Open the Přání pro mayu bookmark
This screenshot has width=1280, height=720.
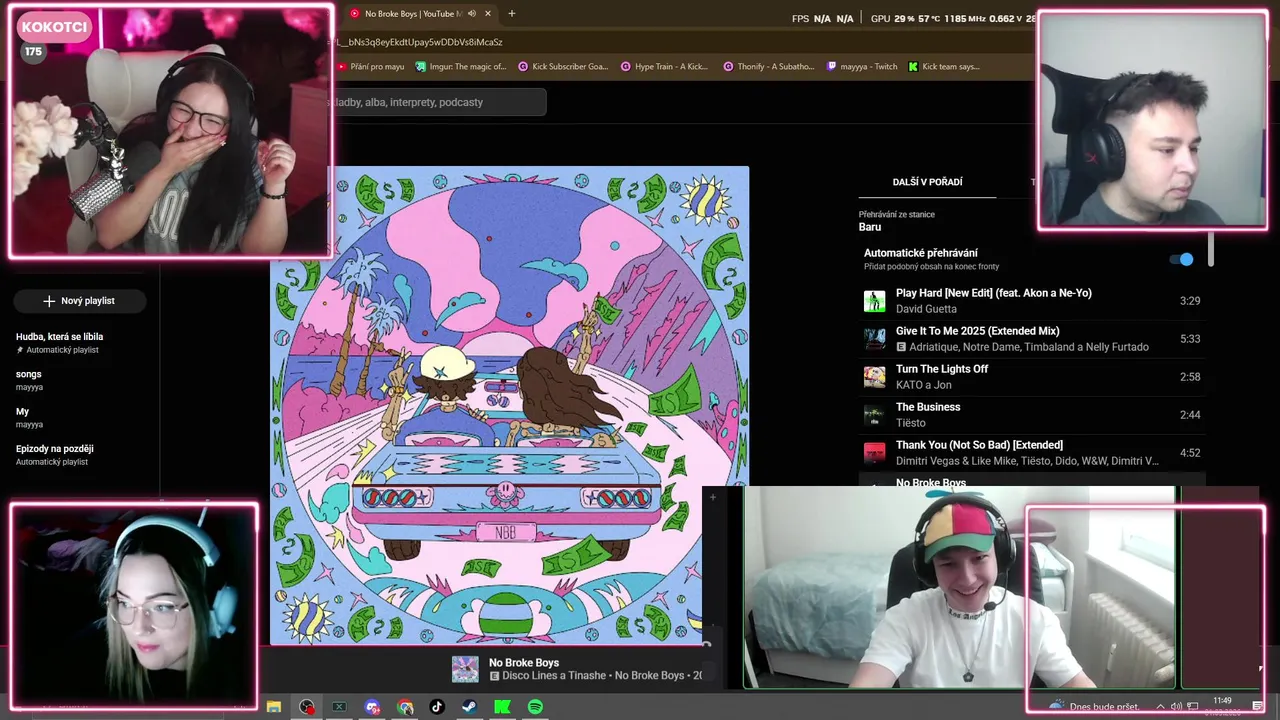(371, 67)
